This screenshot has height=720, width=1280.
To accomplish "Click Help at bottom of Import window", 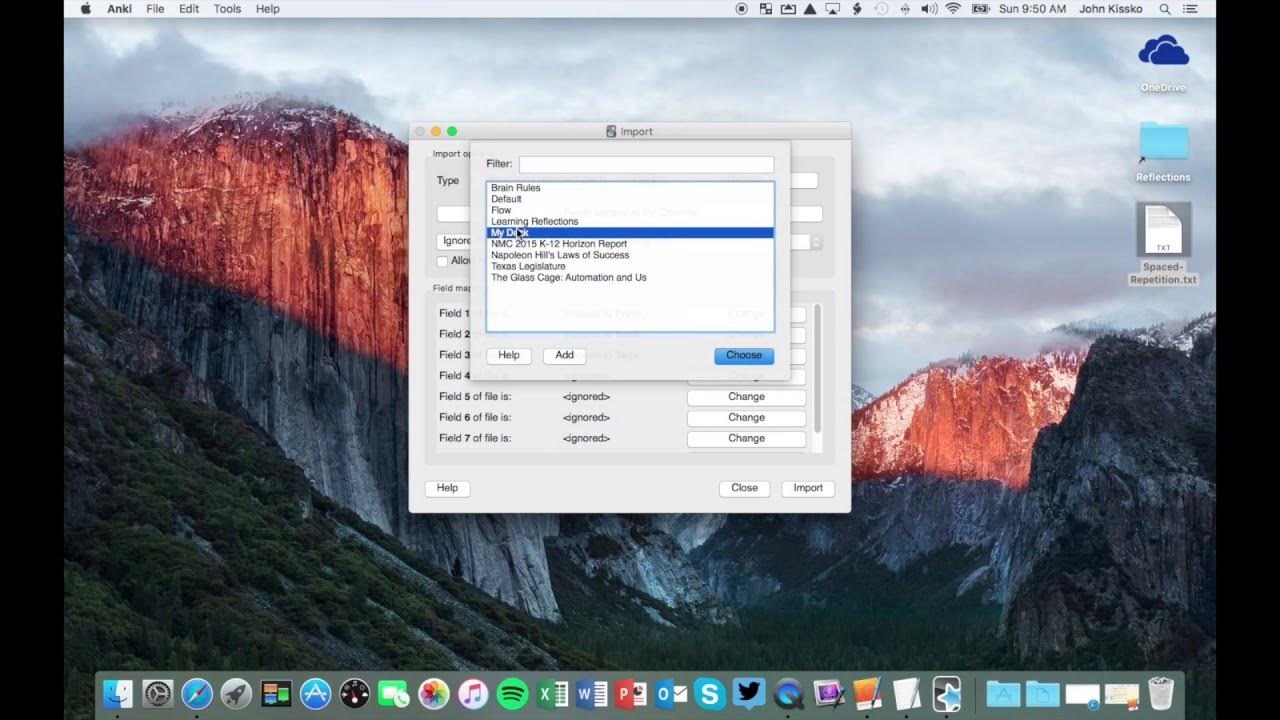I will pyautogui.click(x=447, y=488).
